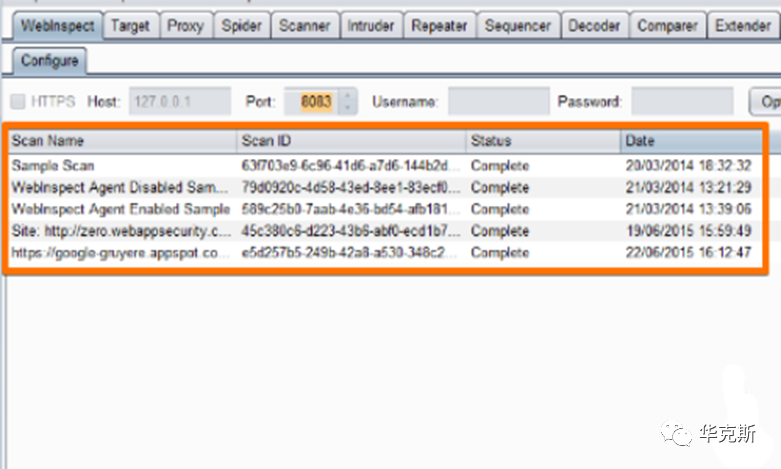Viewport: 781px width, 469px height.
Task: Click into the Password field
Action: [x=682, y=101]
